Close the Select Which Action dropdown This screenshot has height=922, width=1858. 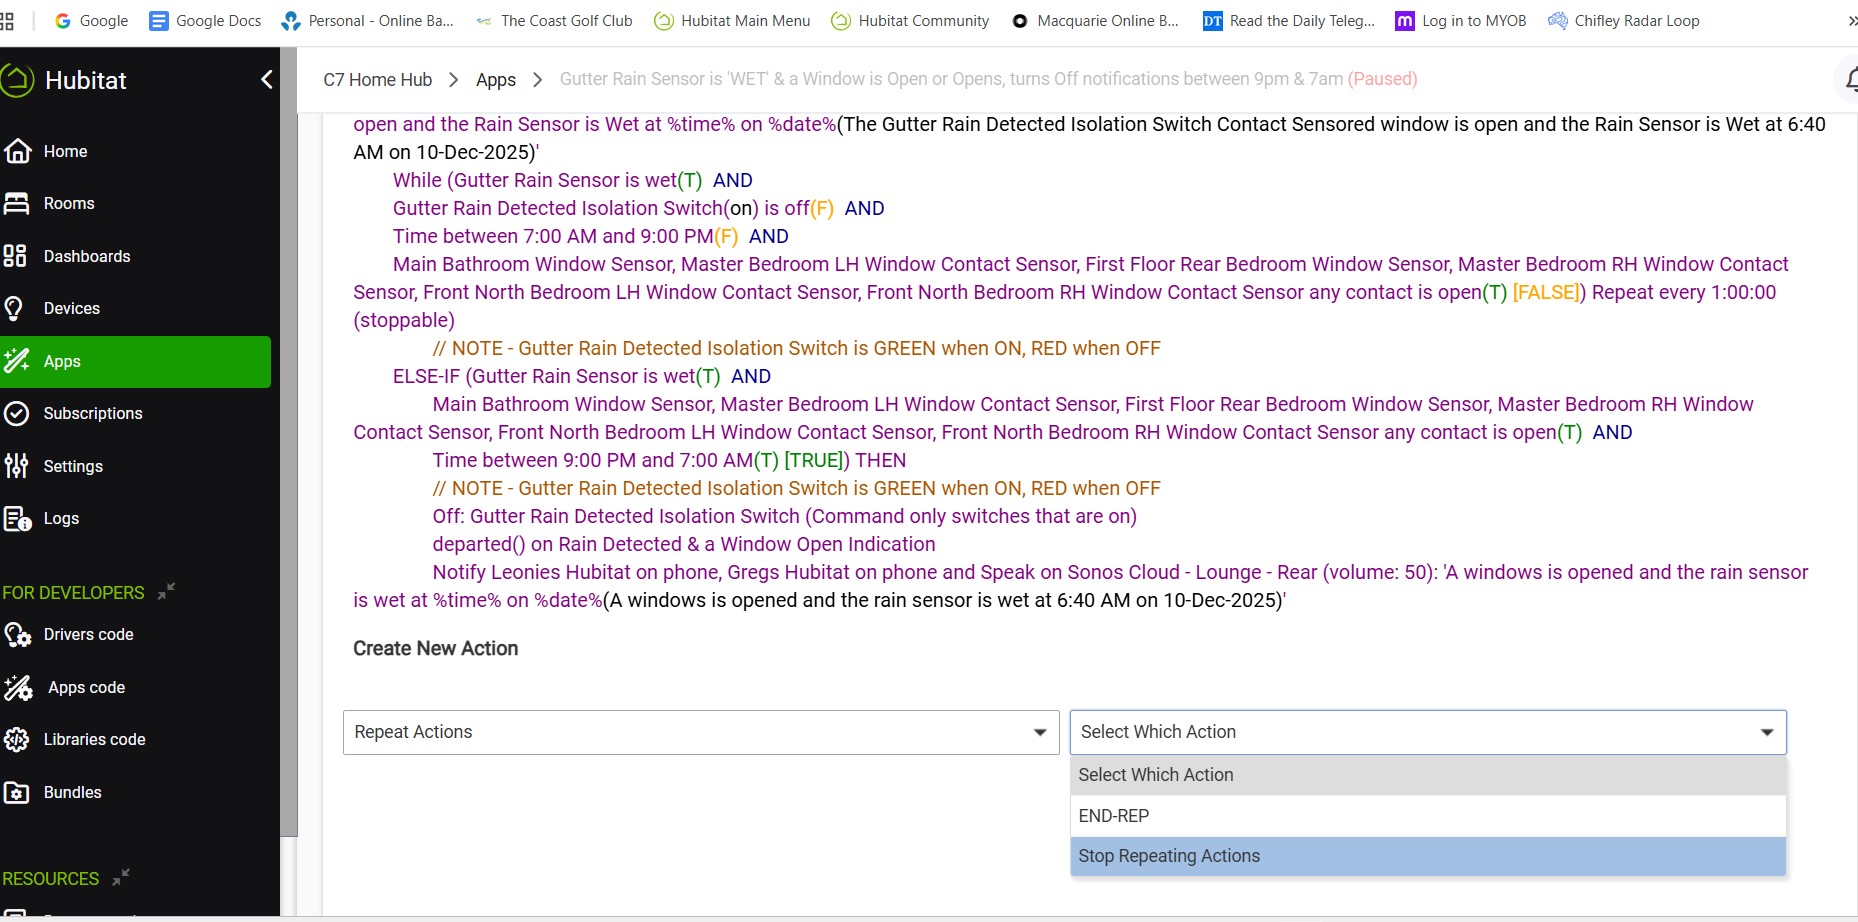click(1766, 732)
